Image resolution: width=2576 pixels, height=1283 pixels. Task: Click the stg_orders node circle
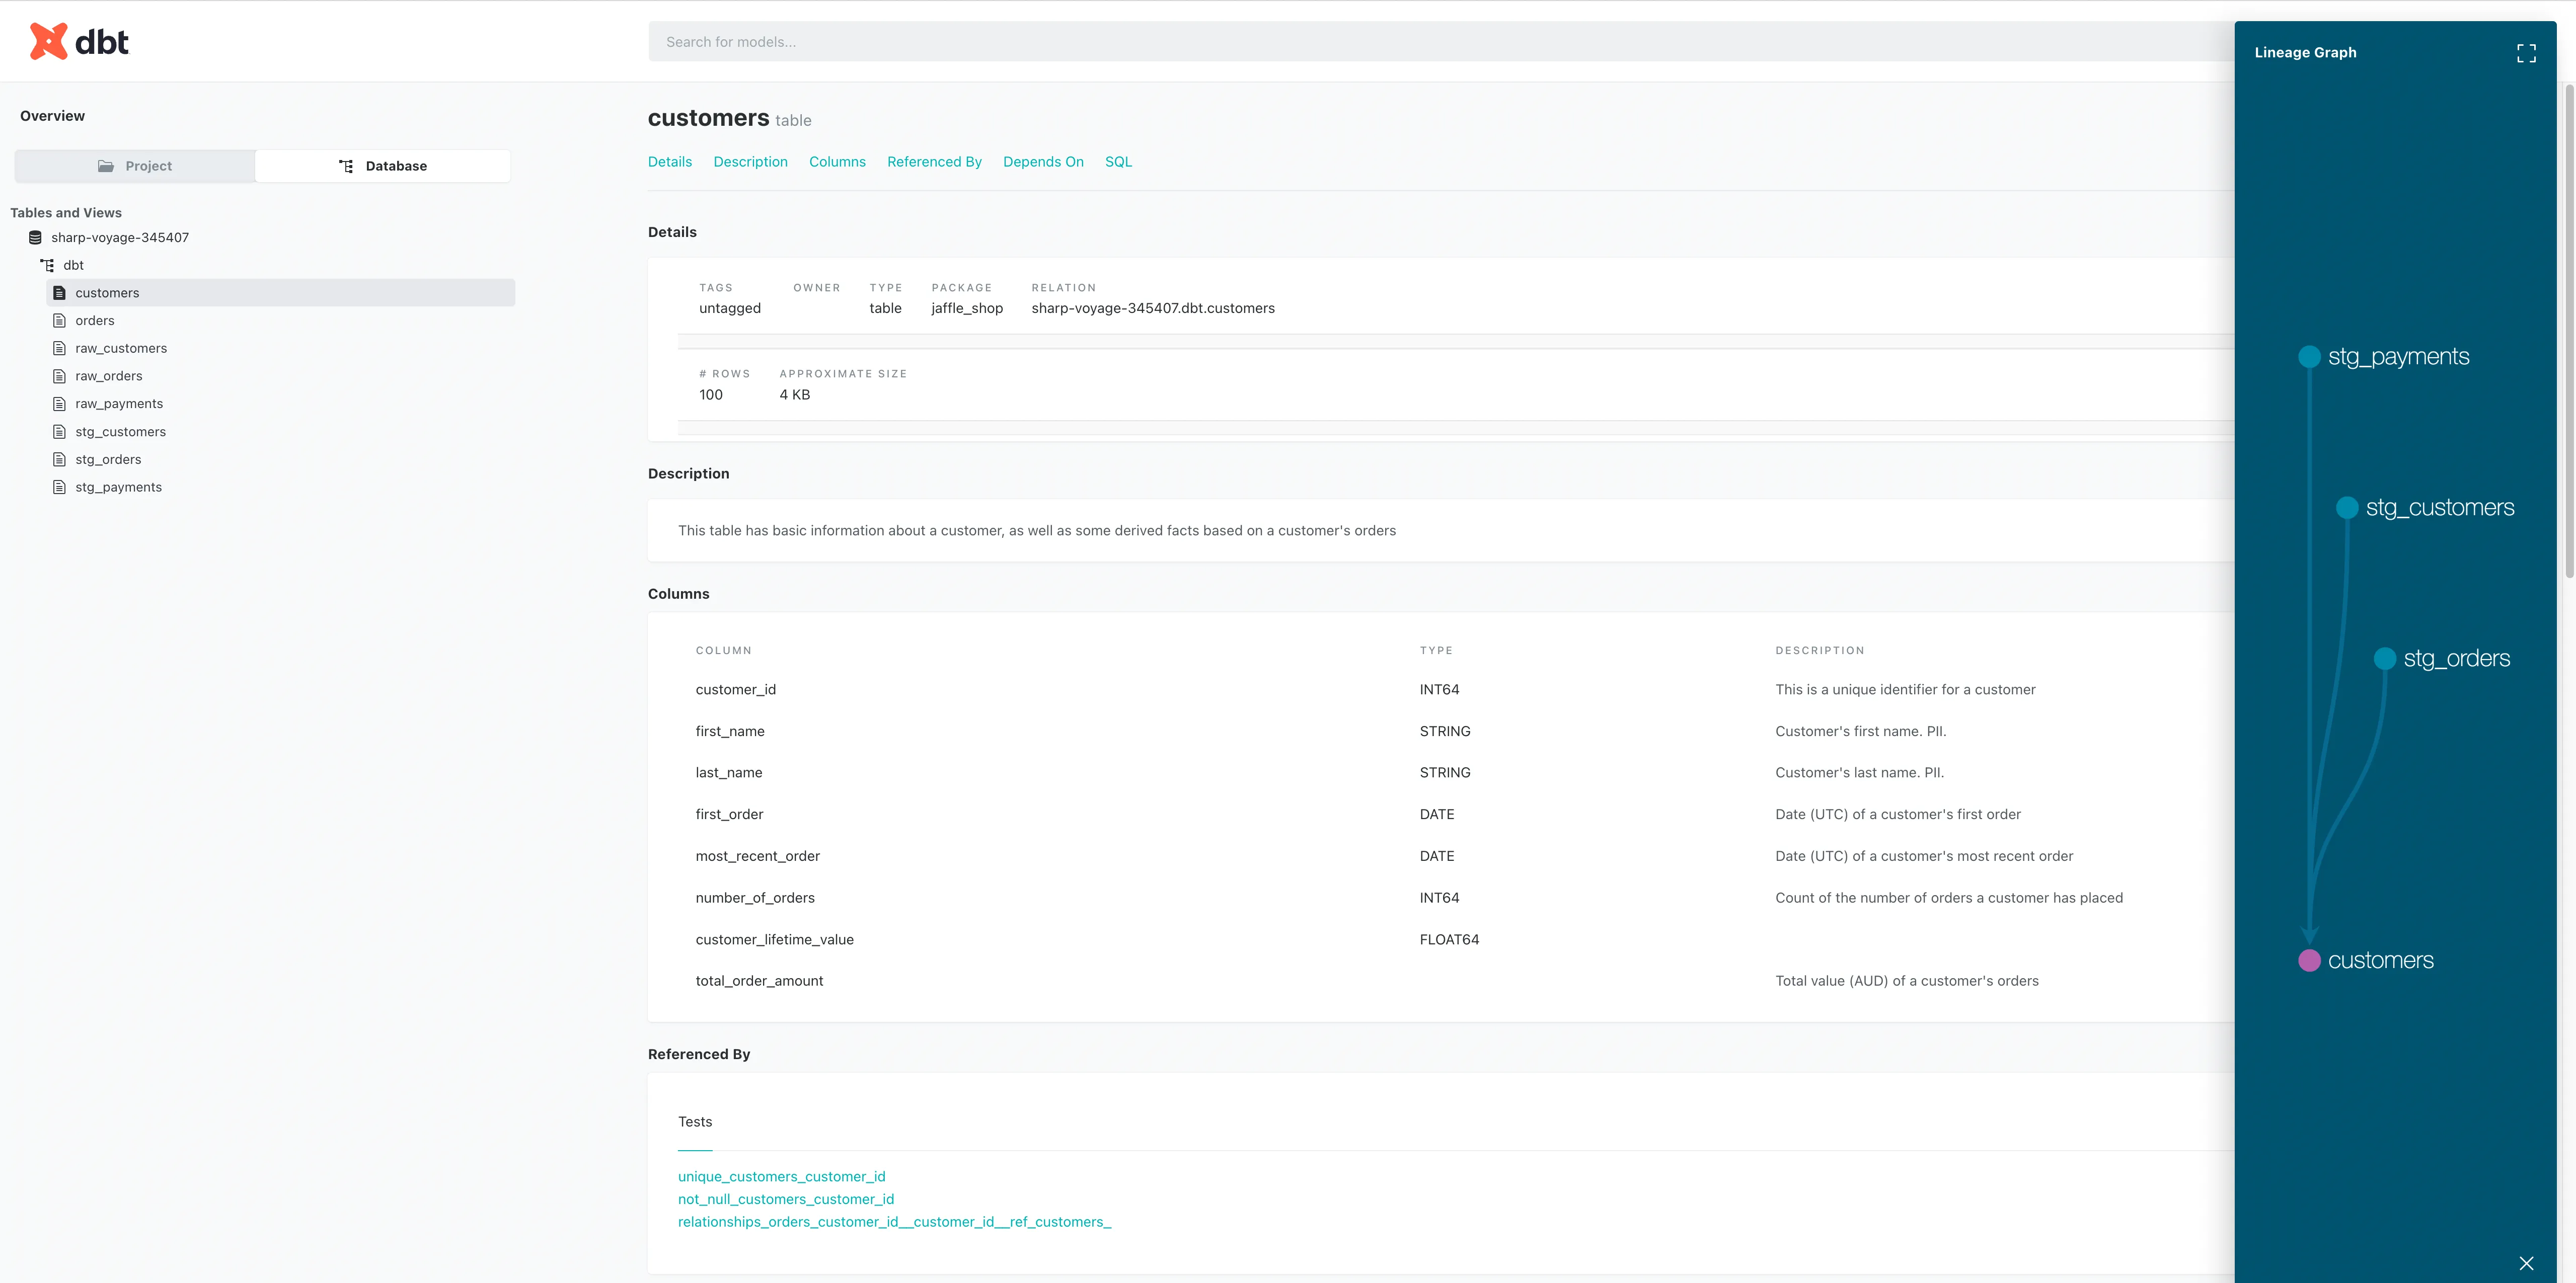tap(2384, 658)
